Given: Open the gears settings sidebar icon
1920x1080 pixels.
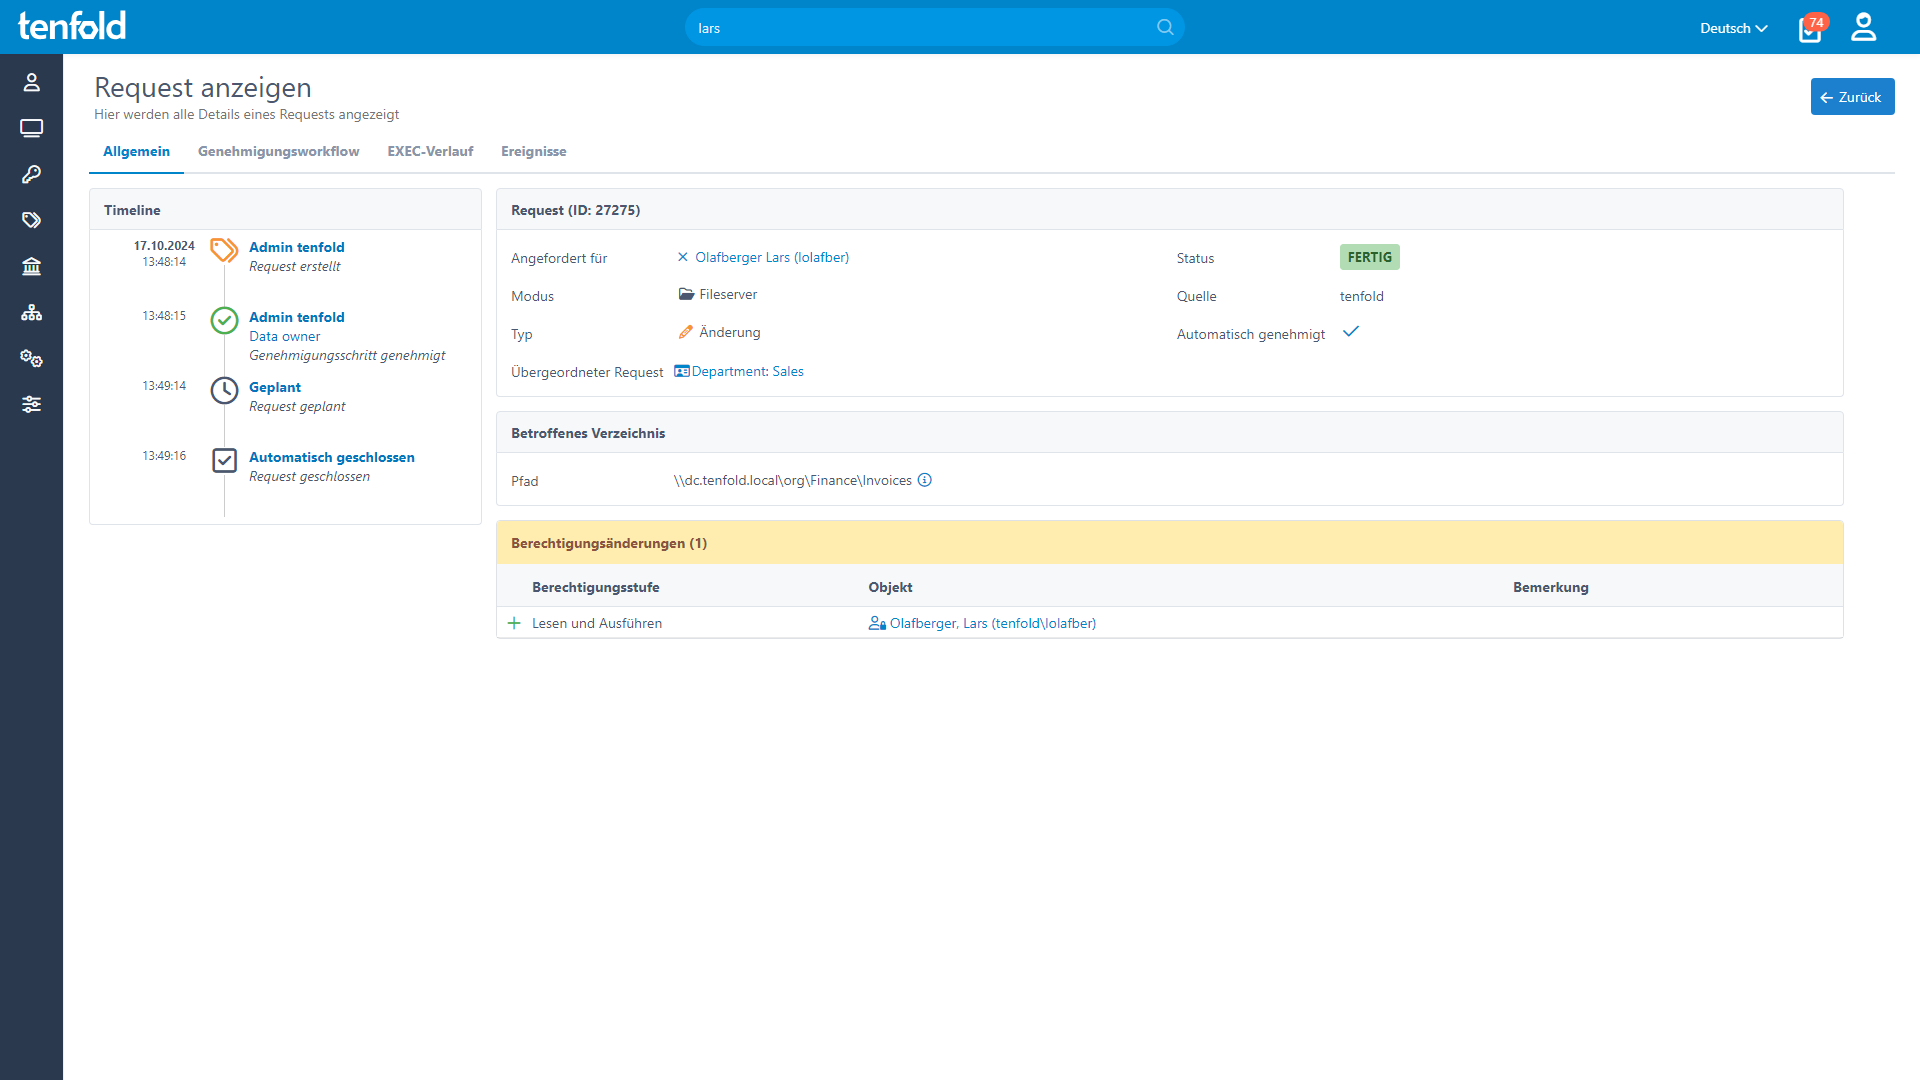Looking at the screenshot, I should point(31,358).
